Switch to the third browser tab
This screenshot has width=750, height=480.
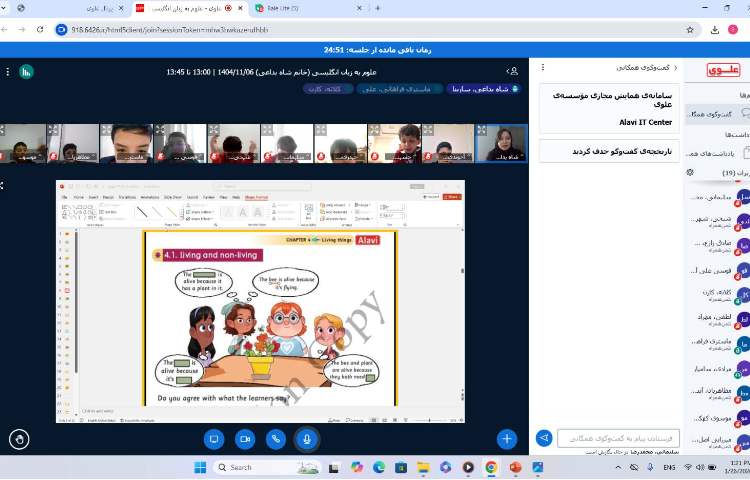308,8
